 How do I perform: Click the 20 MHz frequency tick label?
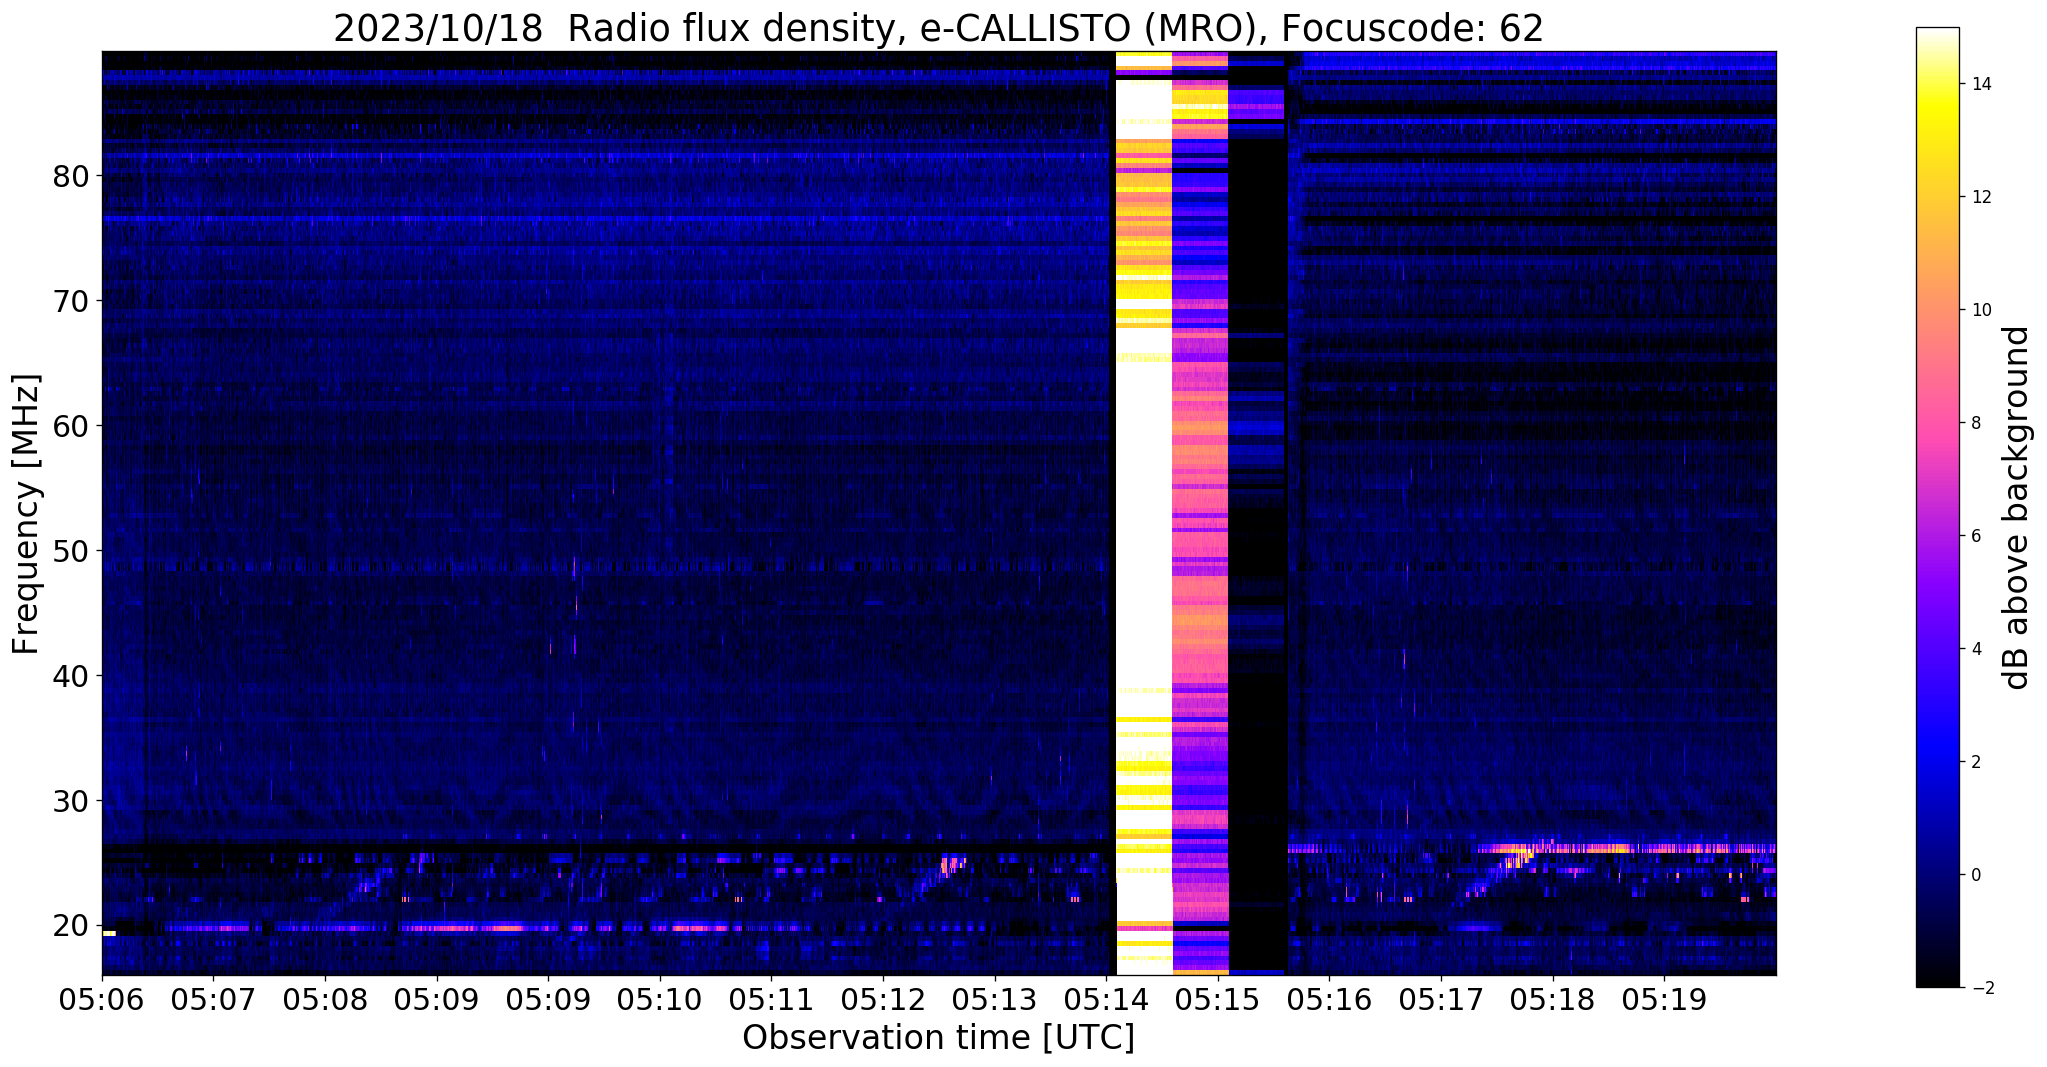[x=71, y=926]
